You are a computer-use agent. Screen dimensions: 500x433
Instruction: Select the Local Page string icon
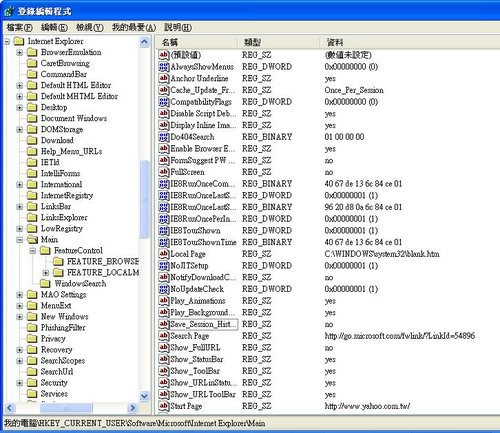pyautogui.click(x=164, y=254)
